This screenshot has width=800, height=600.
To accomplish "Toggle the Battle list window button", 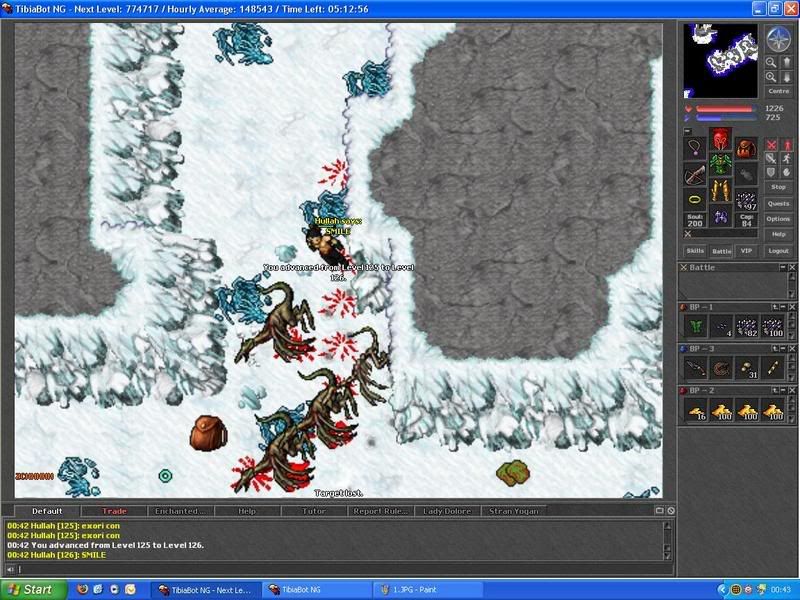I will [x=721, y=251].
